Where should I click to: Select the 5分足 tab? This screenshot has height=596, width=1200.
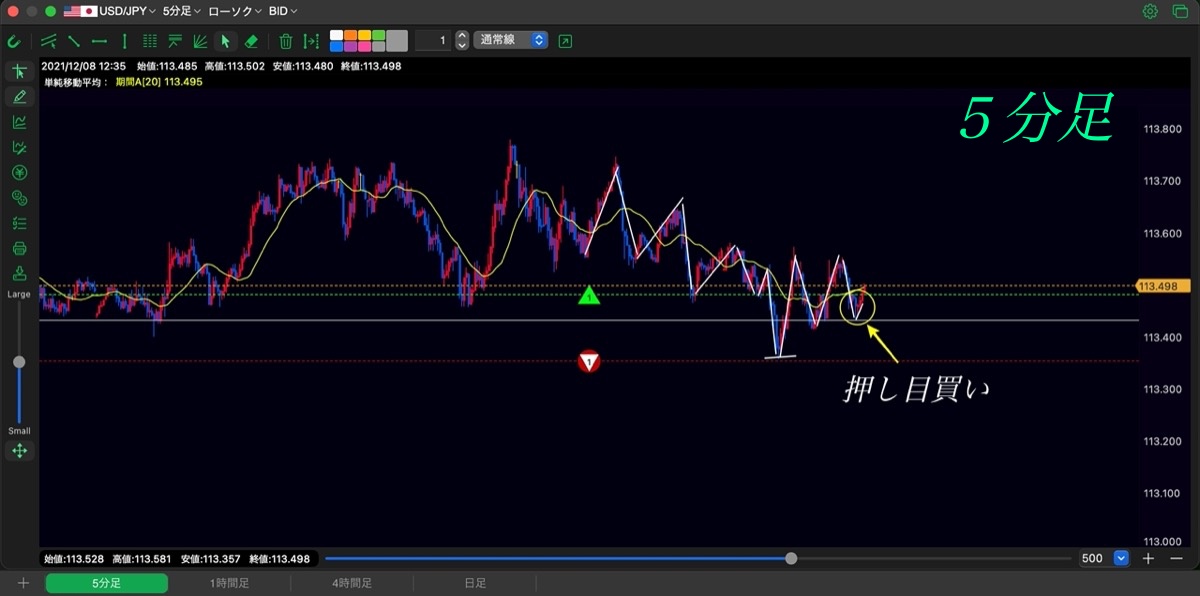[x=106, y=583]
